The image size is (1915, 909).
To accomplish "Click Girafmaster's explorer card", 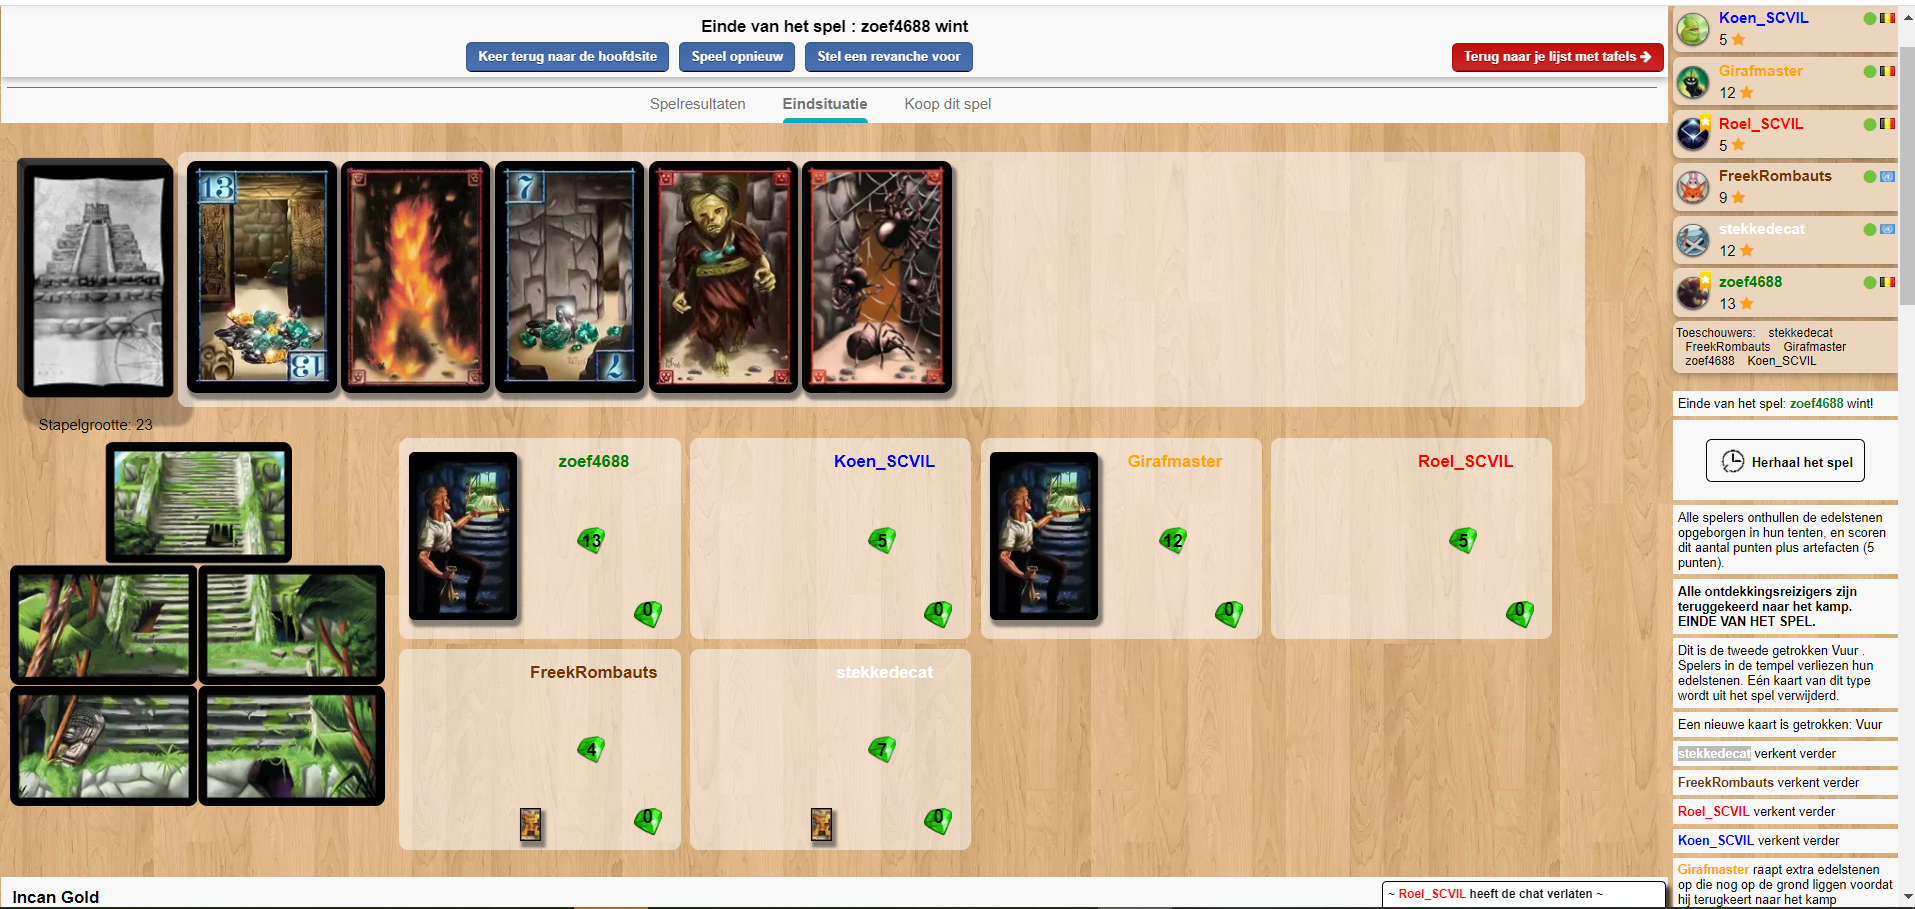I will click(1044, 536).
